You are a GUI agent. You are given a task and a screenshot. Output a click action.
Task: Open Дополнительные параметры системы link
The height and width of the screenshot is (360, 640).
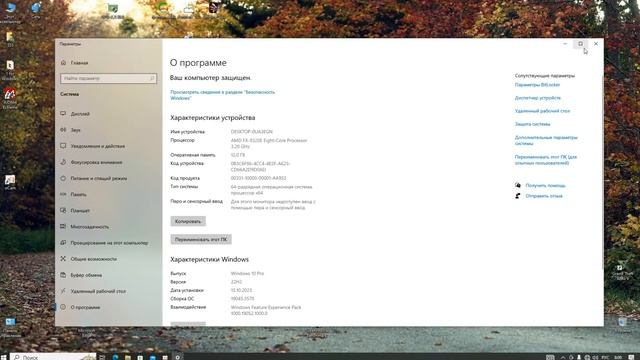click(546, 140)
